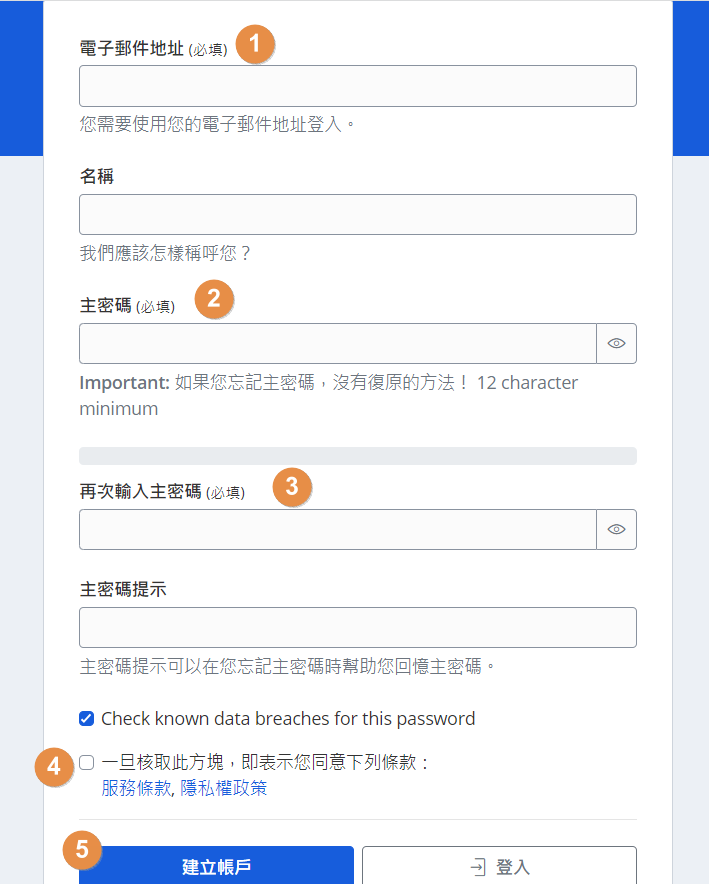Click the 電子郵件地址 email input field
The image size is (709, 884).
[x=357, y=86]
